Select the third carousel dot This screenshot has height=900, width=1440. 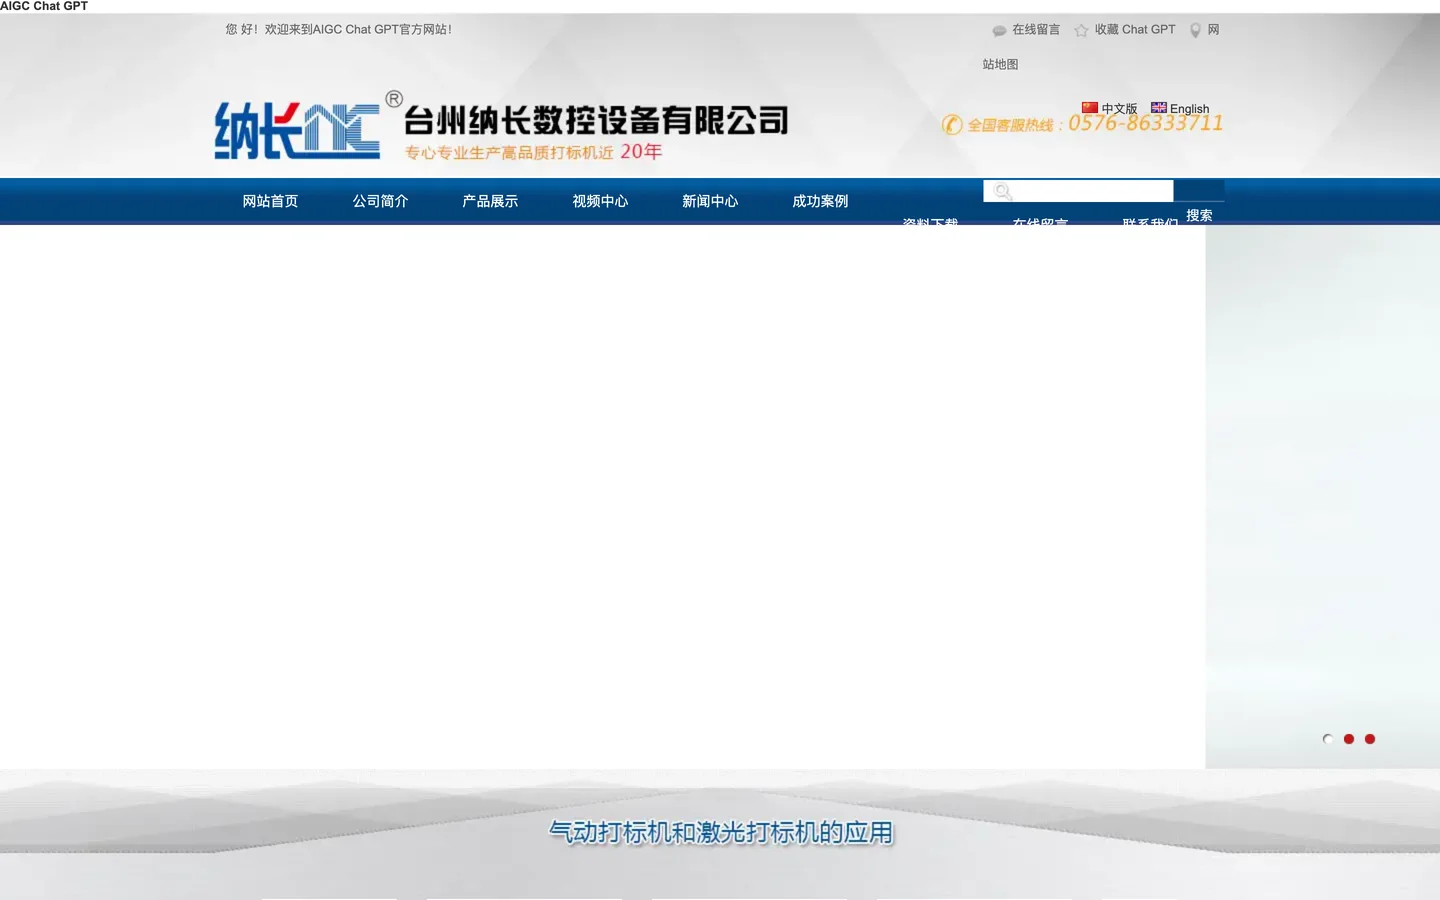coord(1370,739)
